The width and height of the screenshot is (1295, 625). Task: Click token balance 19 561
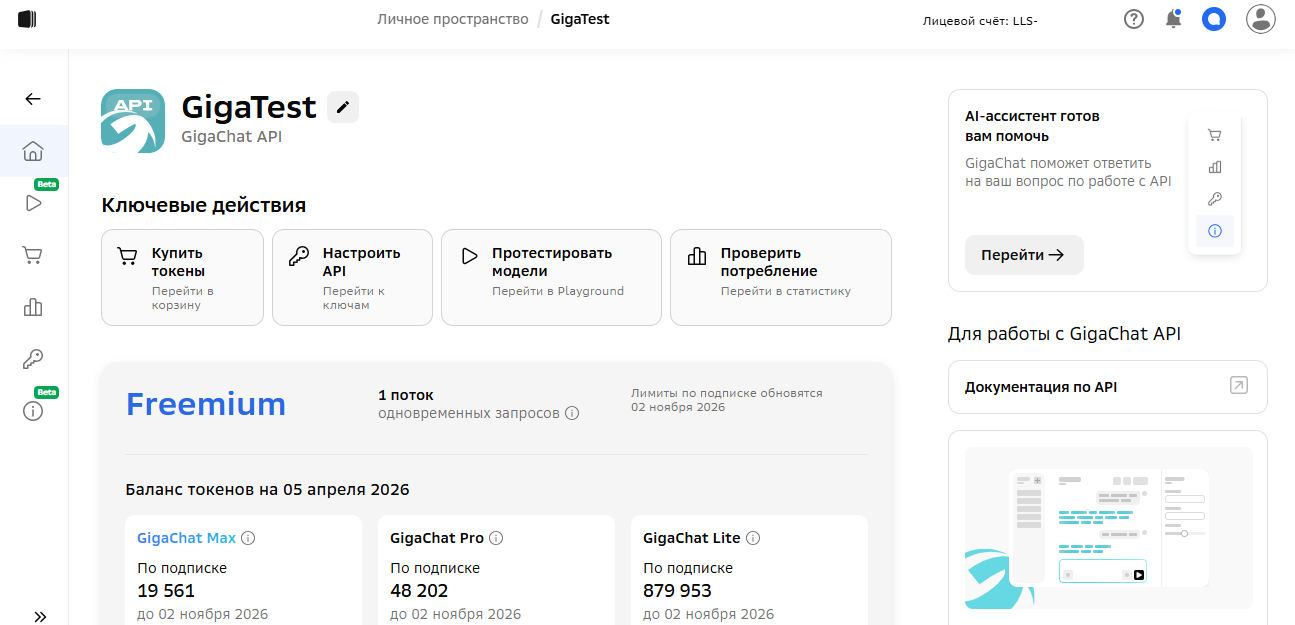point(166,591)
